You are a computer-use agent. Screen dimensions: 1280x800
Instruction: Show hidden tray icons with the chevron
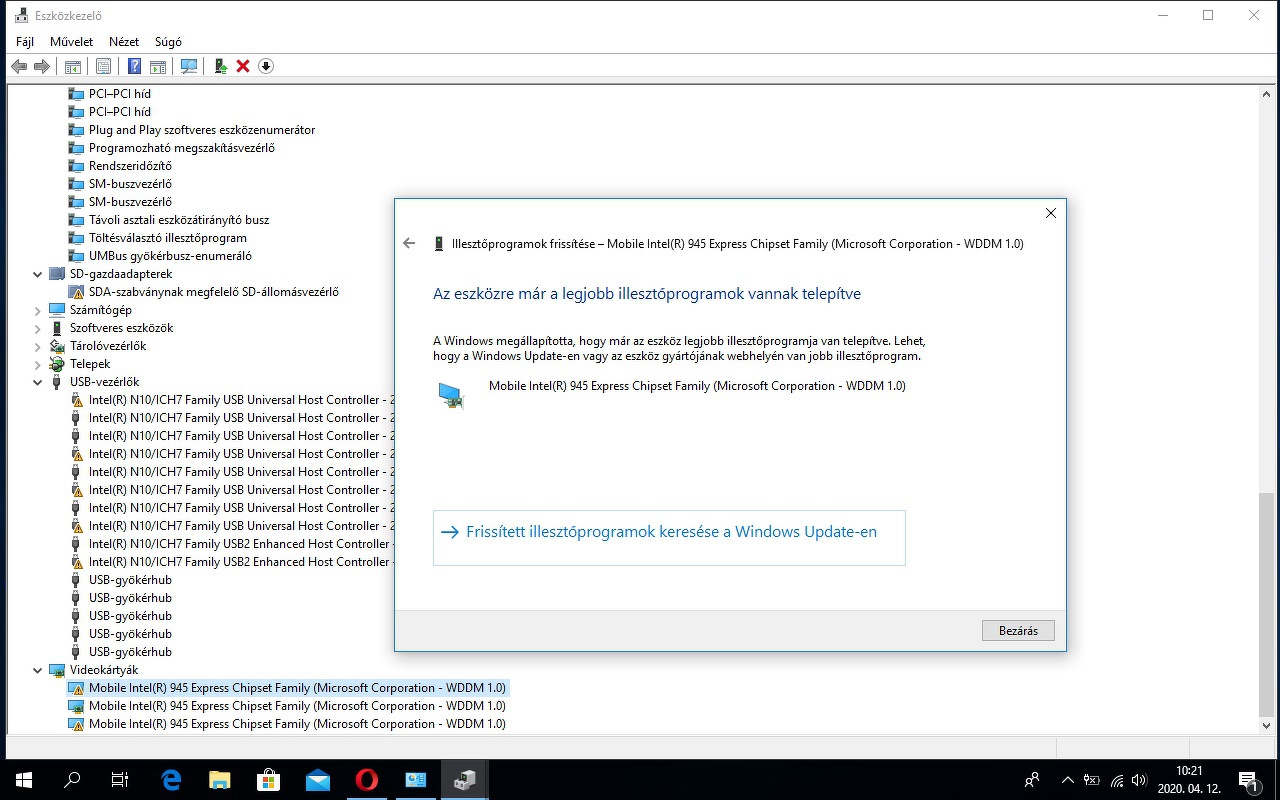1068,780
